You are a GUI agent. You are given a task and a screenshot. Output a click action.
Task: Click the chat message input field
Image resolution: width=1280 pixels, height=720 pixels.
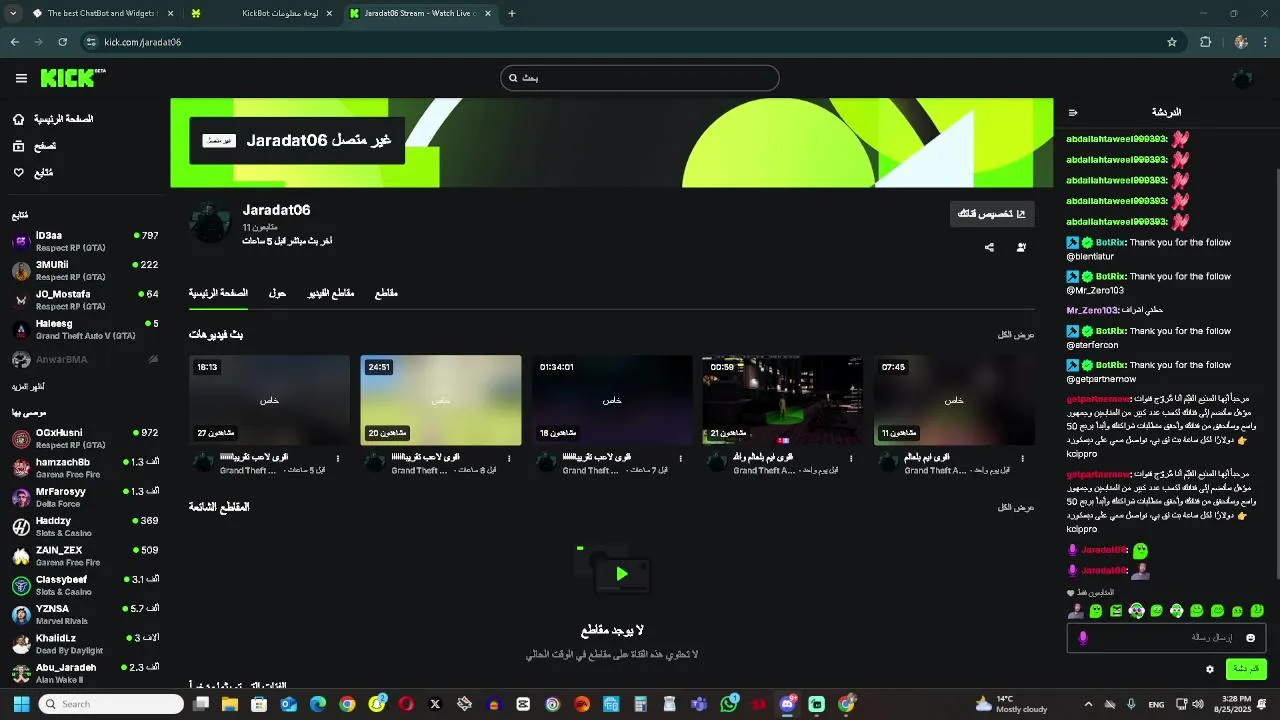pyautogui.click(x=1167, y=637)
